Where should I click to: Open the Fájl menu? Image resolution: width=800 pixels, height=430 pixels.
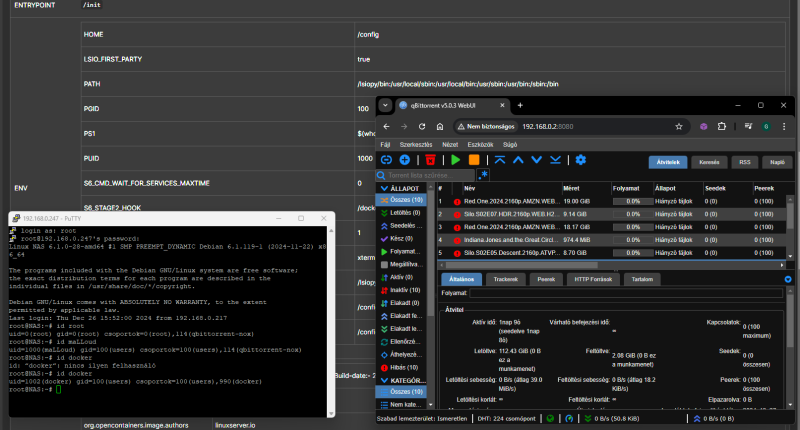(385, 145)
